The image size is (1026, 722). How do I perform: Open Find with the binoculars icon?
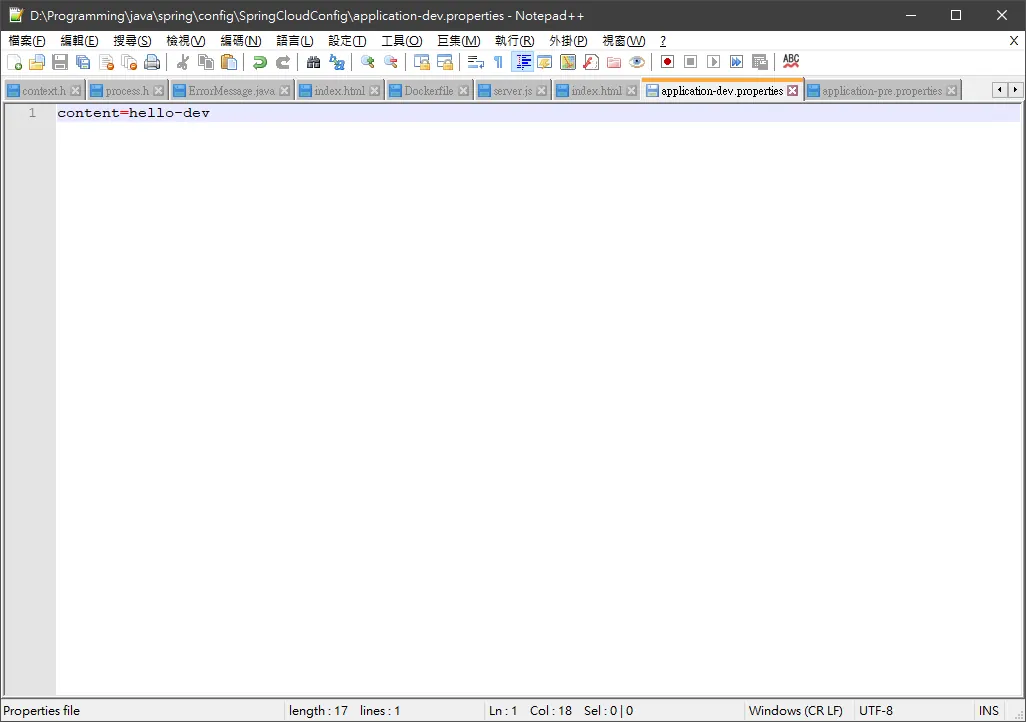(313, 62)
